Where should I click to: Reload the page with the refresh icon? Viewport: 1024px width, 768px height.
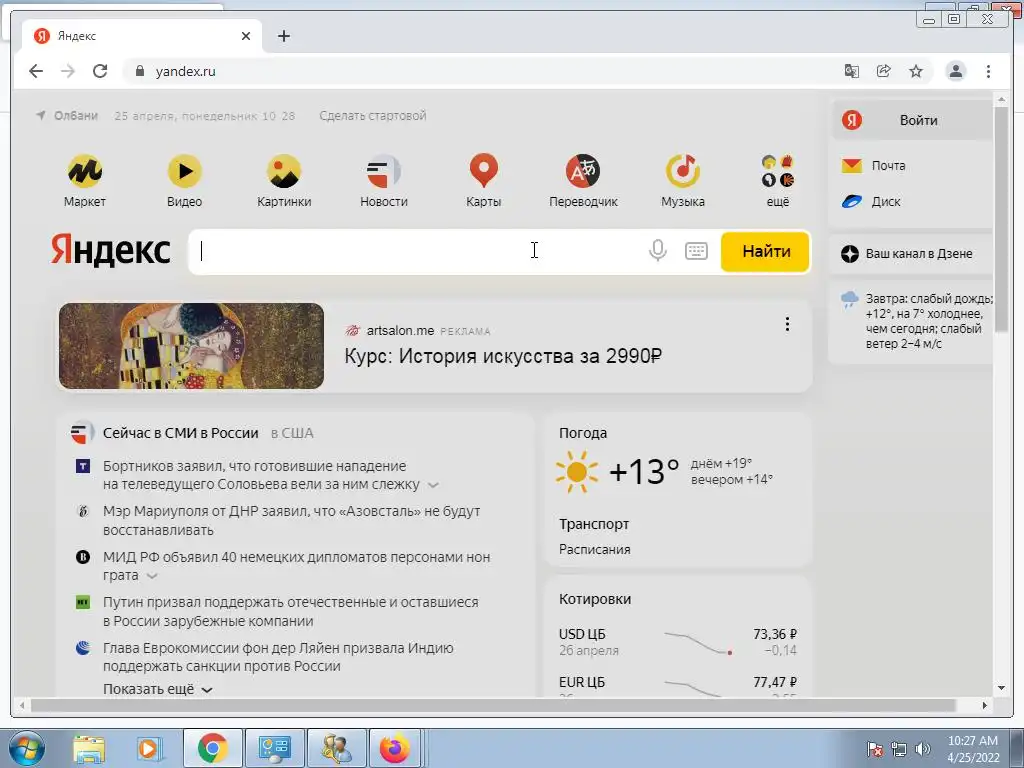[x=100, y=71]
